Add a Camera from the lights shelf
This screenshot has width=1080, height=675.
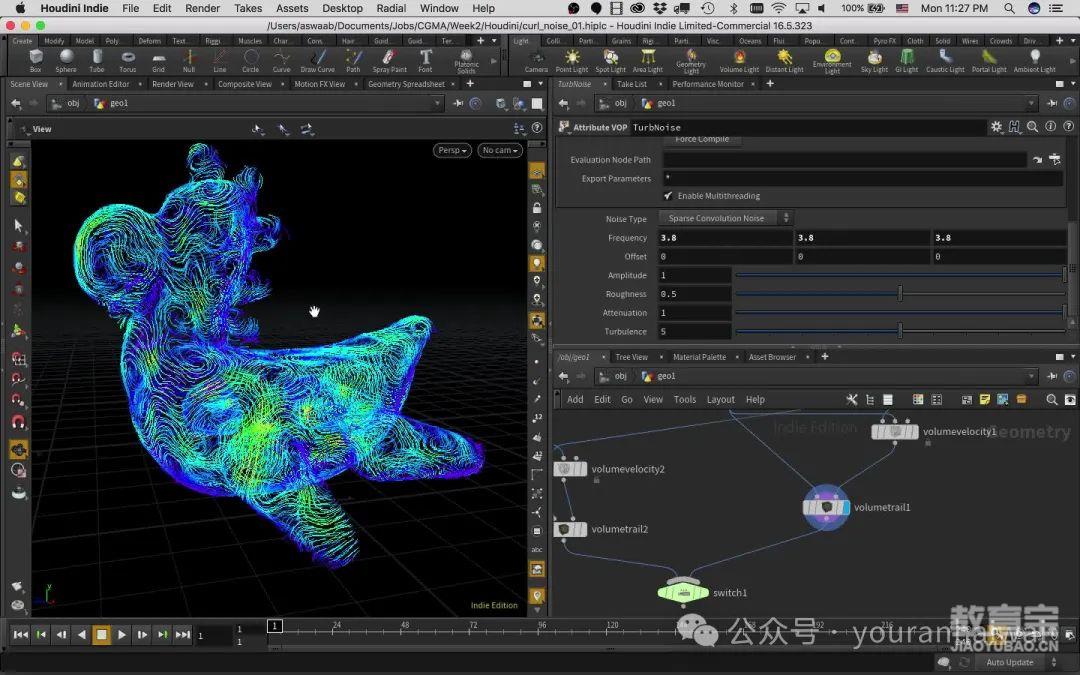tap(536, 61)
